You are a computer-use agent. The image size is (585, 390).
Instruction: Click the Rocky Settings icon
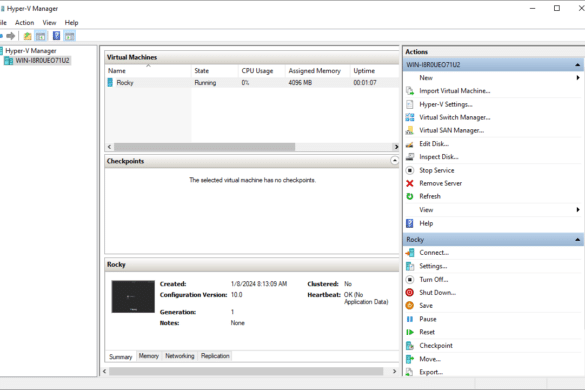click(410, 266)
